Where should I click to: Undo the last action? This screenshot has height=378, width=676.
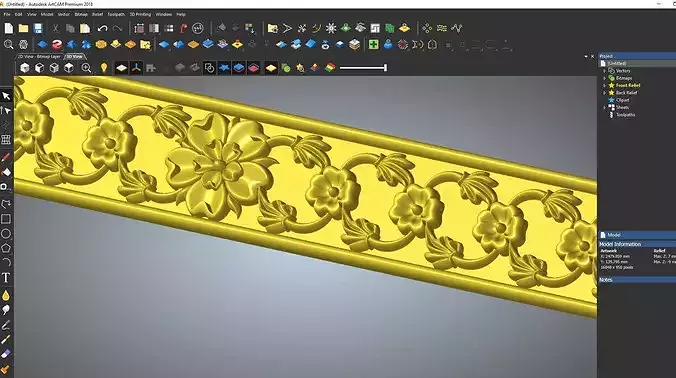[102, 28]
